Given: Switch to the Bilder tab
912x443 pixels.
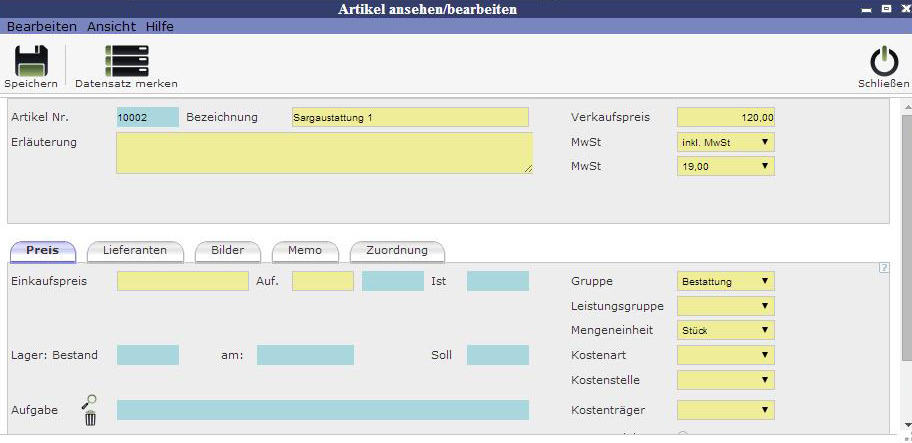Looking at the screenshot, I should (227, 250).
